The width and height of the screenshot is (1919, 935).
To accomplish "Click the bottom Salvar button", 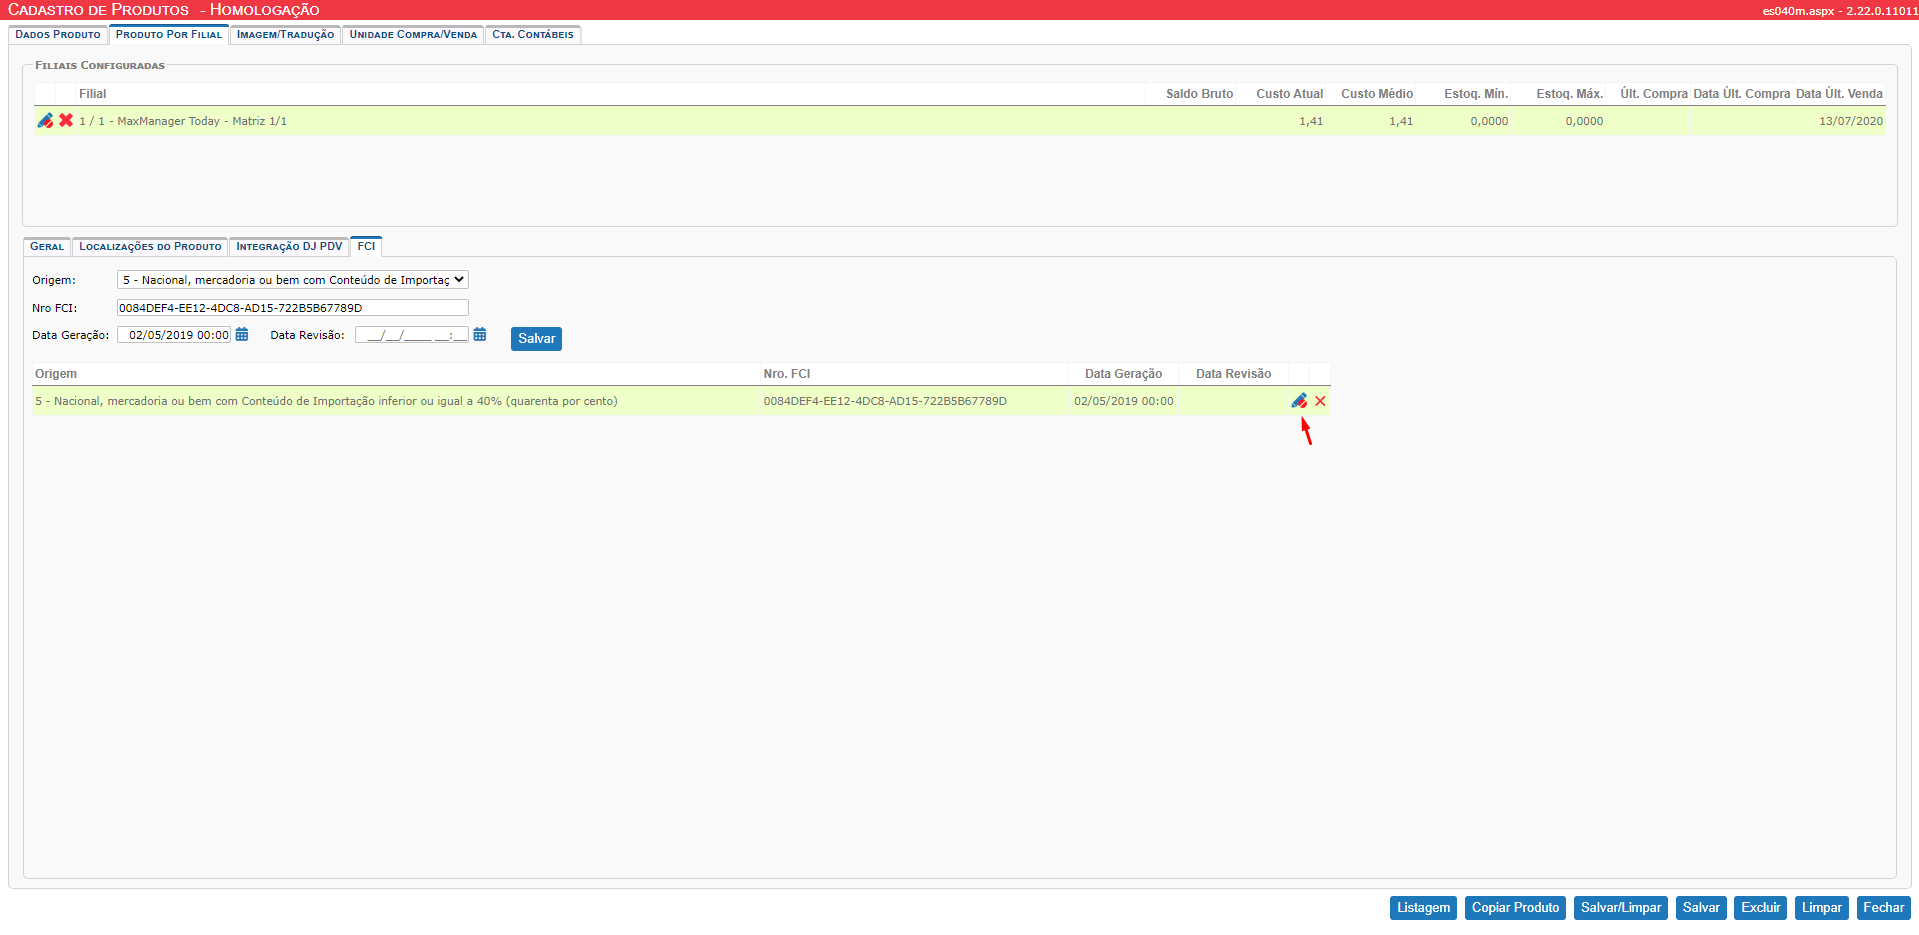I will 1701,908.
